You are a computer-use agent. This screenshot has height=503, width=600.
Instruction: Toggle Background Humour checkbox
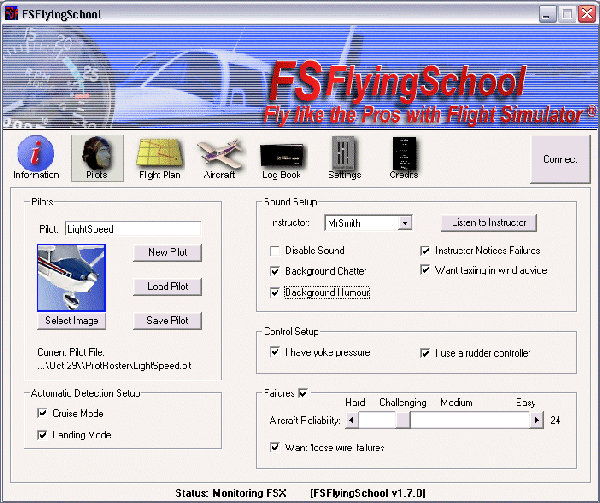point(275,293)
